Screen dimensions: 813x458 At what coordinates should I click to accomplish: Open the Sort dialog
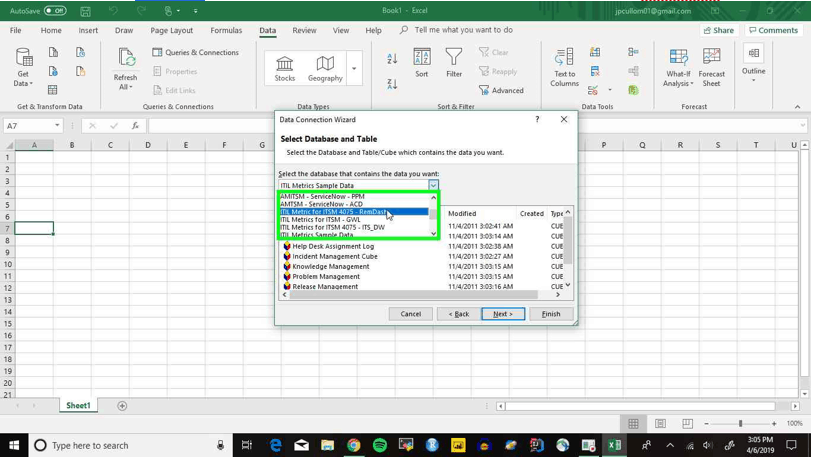tap(422, 63)
